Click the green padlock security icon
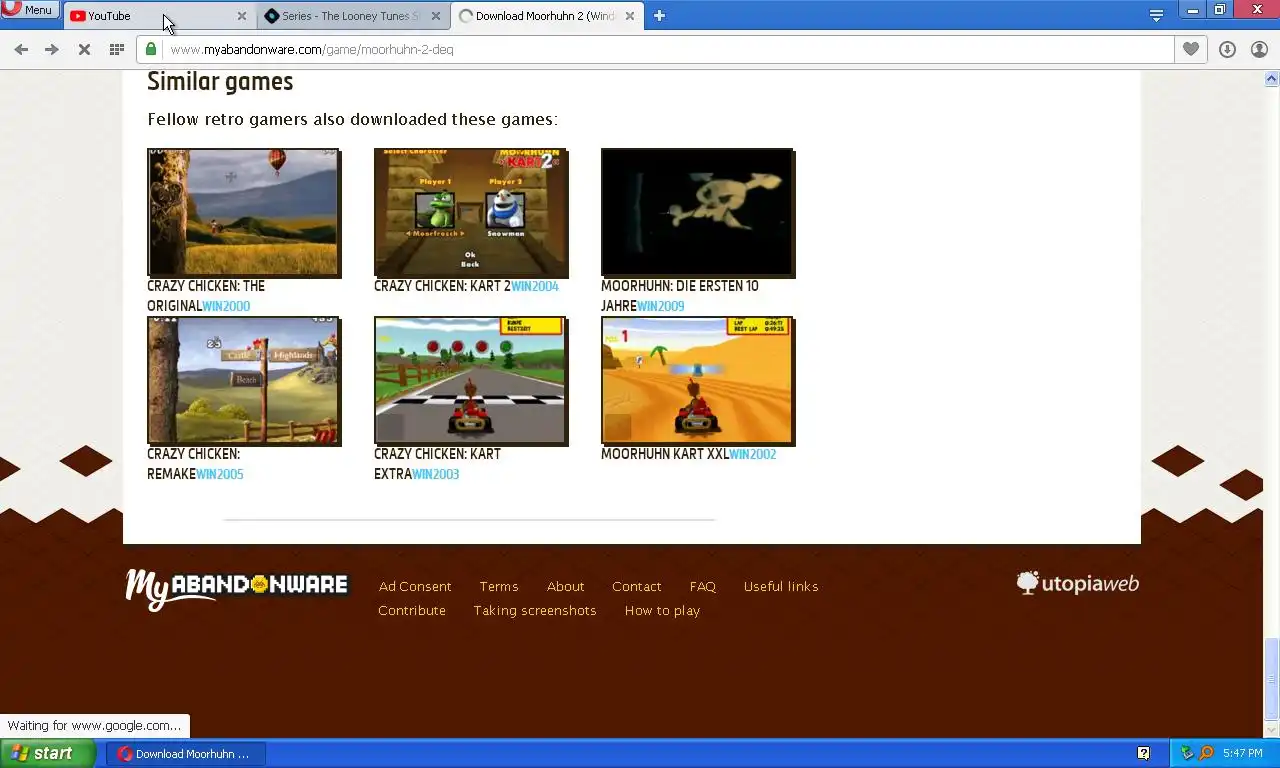This screenshot has height=768, width=1280. pyautogui.click(x=151, y=49)
